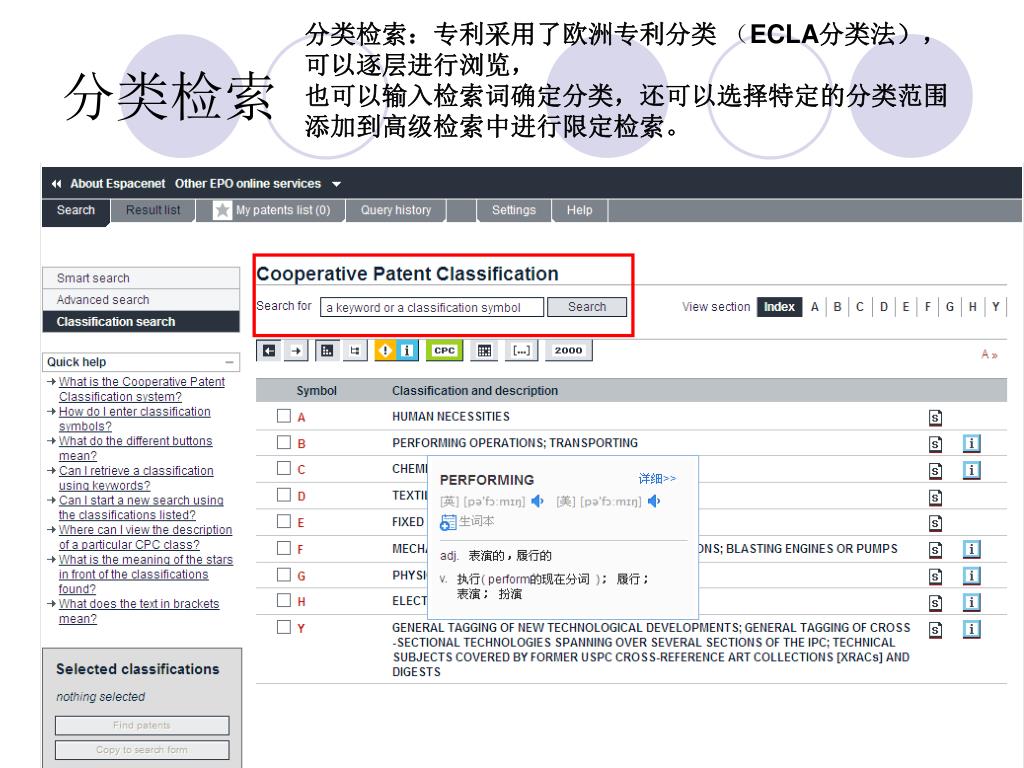The width and height of the screenshot is (1024, 768).
Task: Open the Search tab
Action: click(x=75, y=210)
